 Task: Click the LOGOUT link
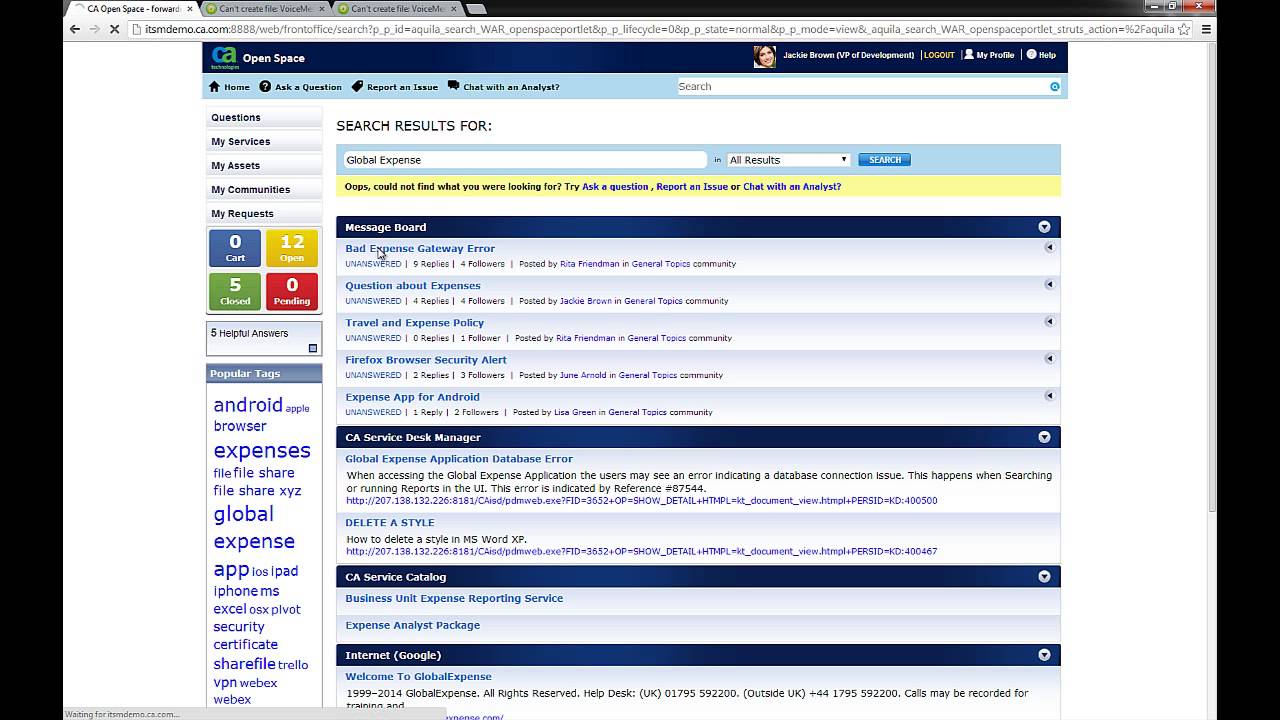click(939, 55)
